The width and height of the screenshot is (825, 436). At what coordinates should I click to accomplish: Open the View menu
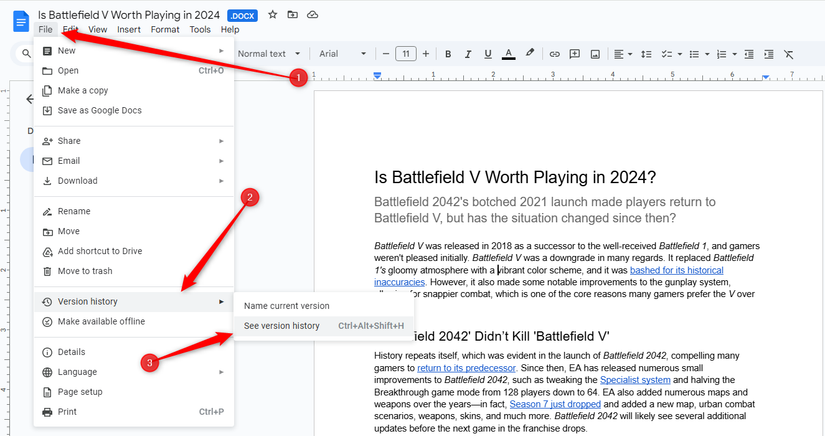click(97, 29)
